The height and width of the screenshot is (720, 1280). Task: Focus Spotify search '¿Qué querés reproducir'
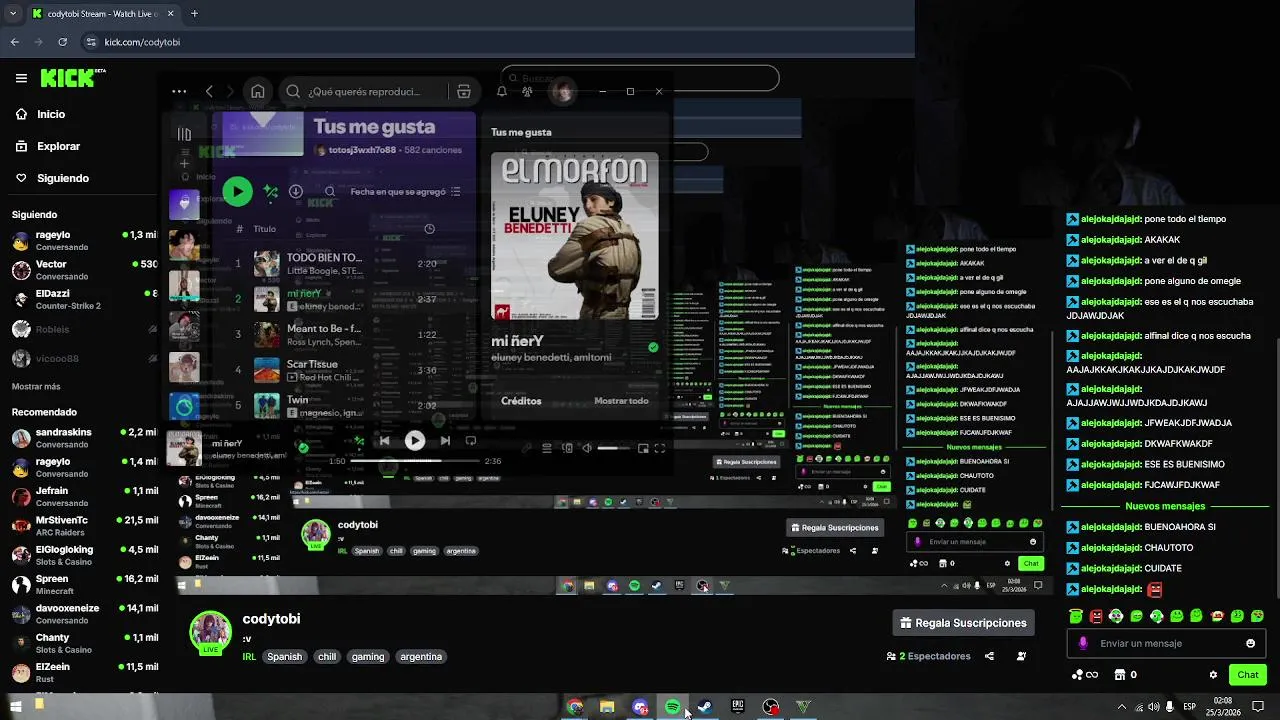coord(364,91)
